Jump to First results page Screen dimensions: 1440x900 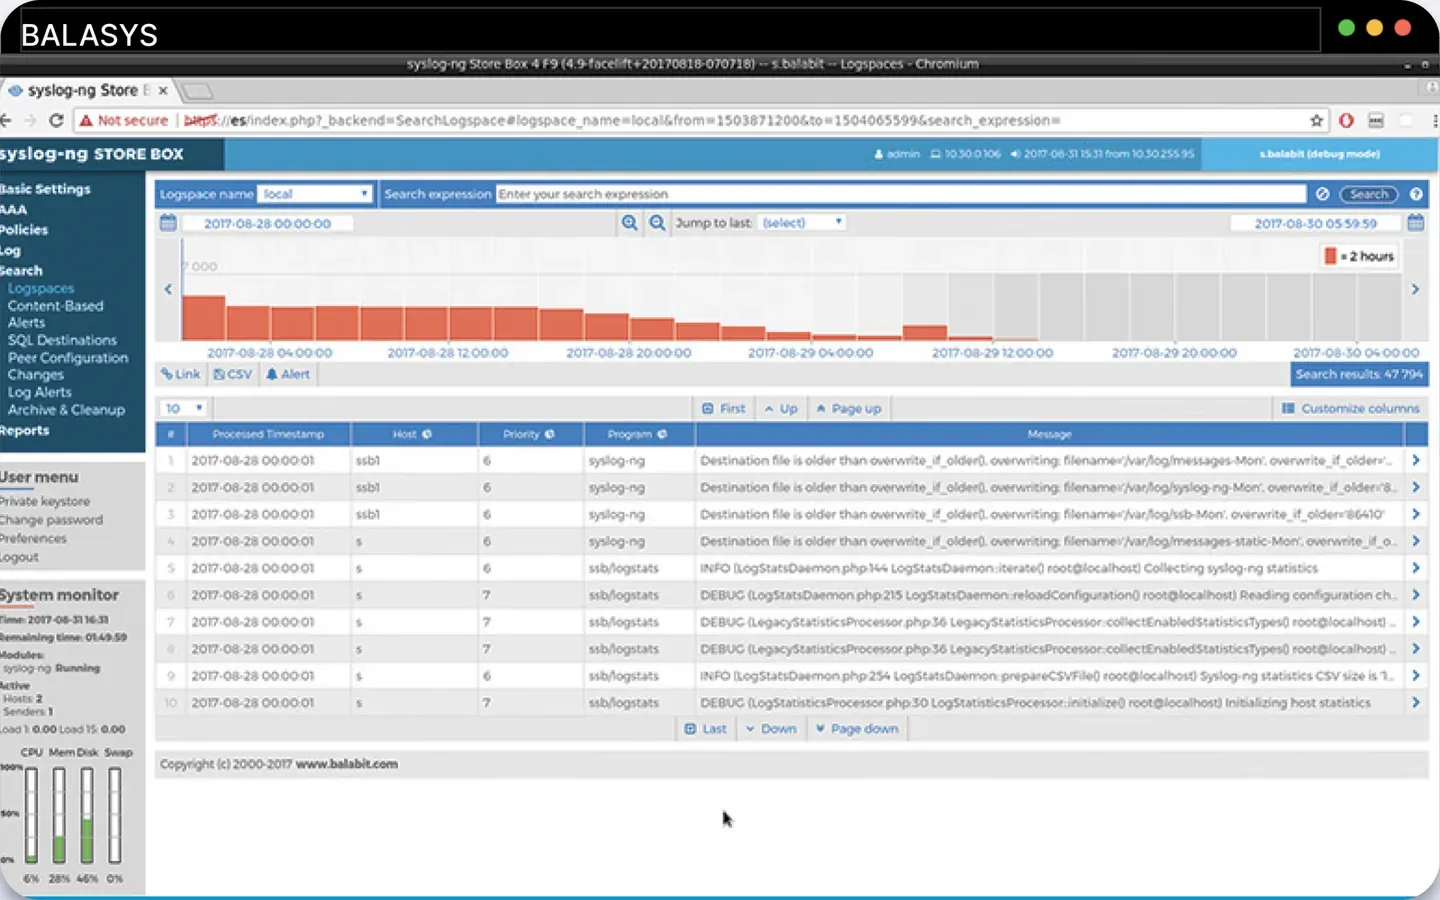[724, 408]
